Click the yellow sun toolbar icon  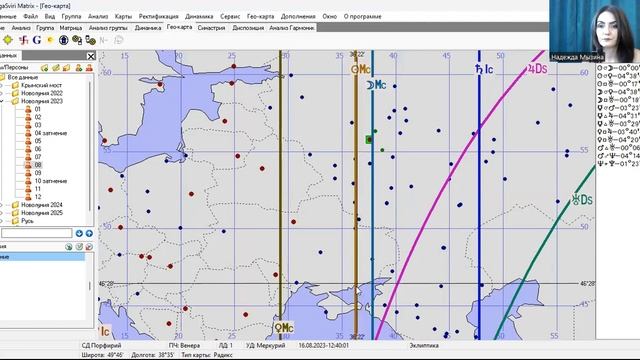point(50,40)
